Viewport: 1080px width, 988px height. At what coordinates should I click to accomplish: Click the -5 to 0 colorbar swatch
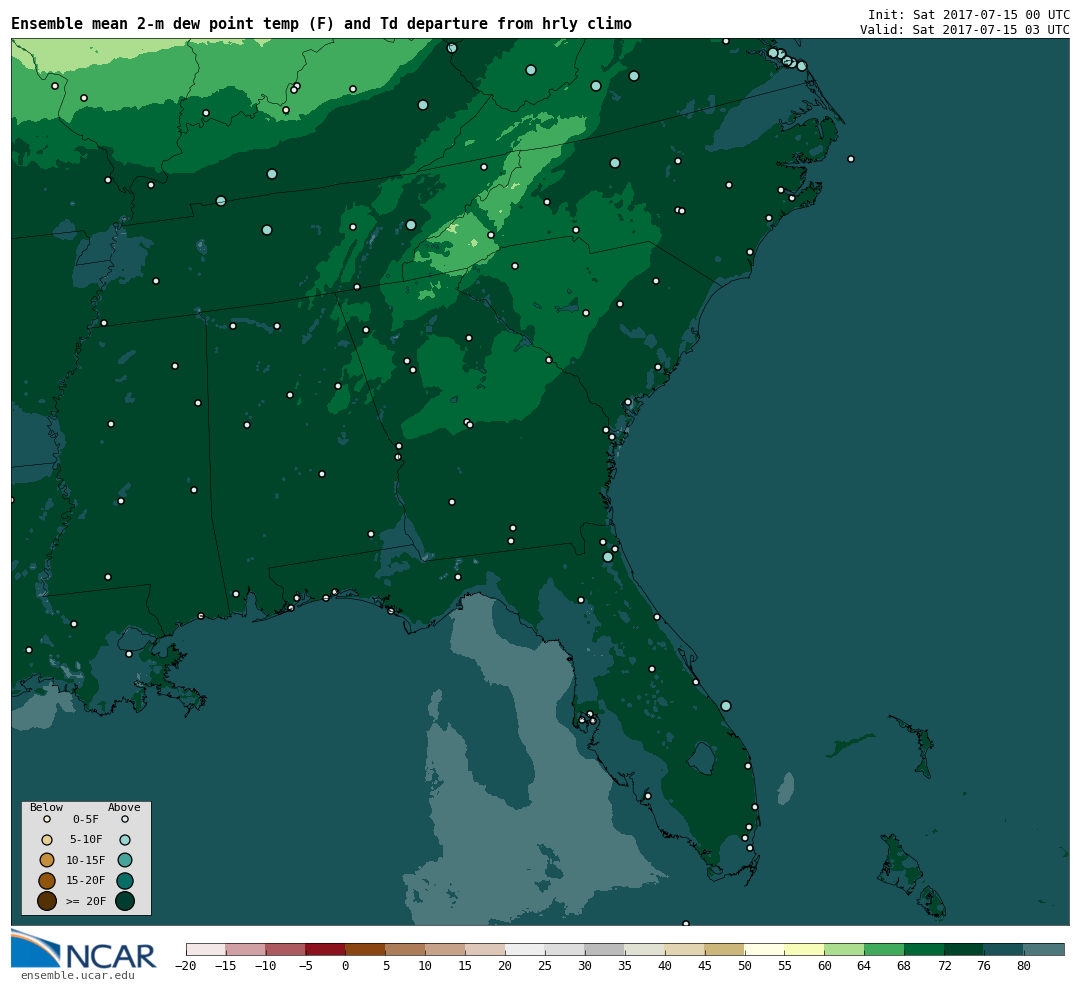(326, 950)
